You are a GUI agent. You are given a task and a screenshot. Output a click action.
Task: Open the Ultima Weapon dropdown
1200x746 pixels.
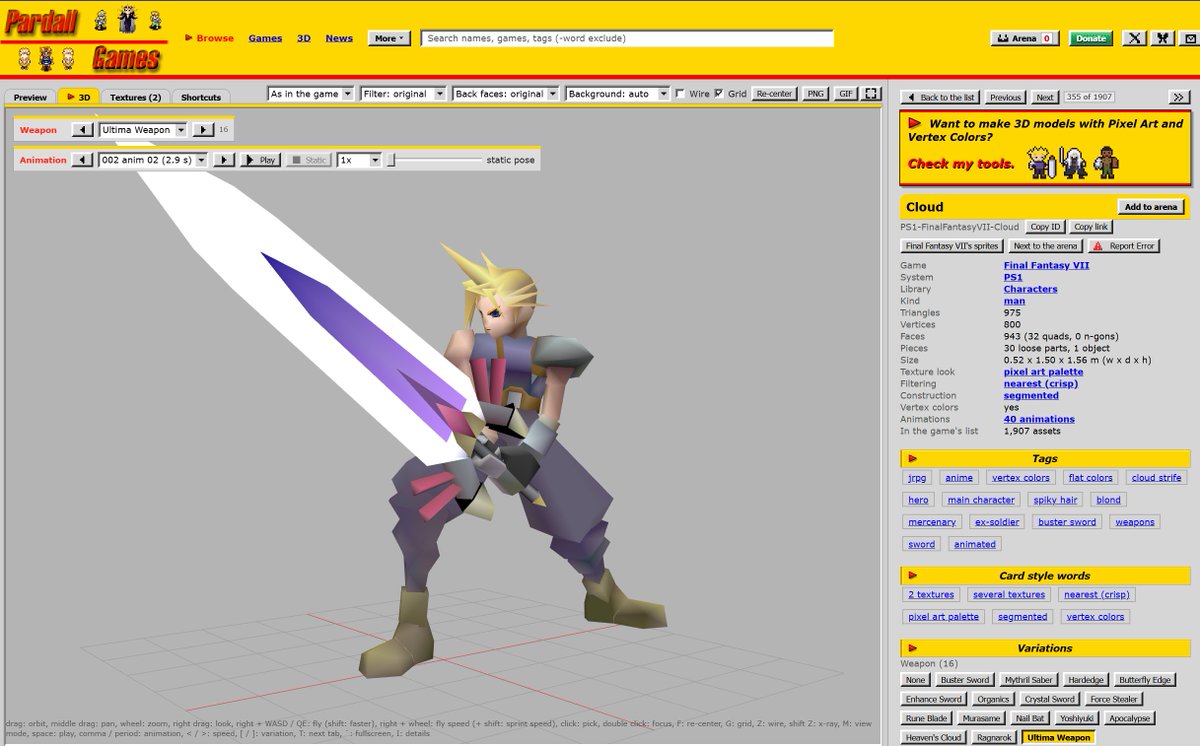tap(143, 130)
